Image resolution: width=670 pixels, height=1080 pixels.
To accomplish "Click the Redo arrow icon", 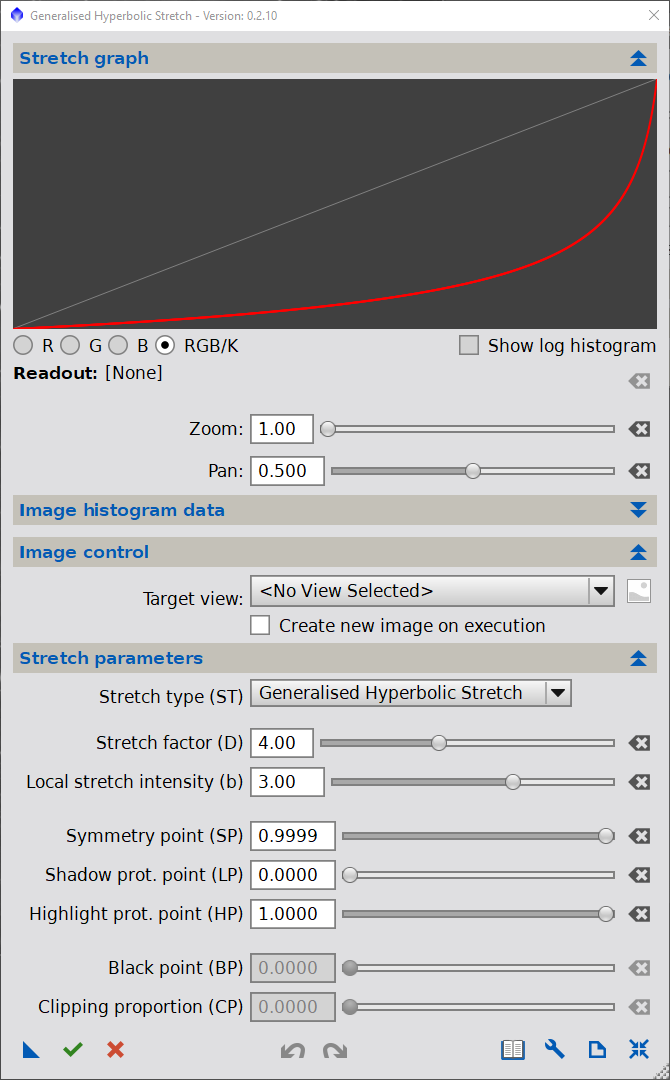I will [334, 1050].
